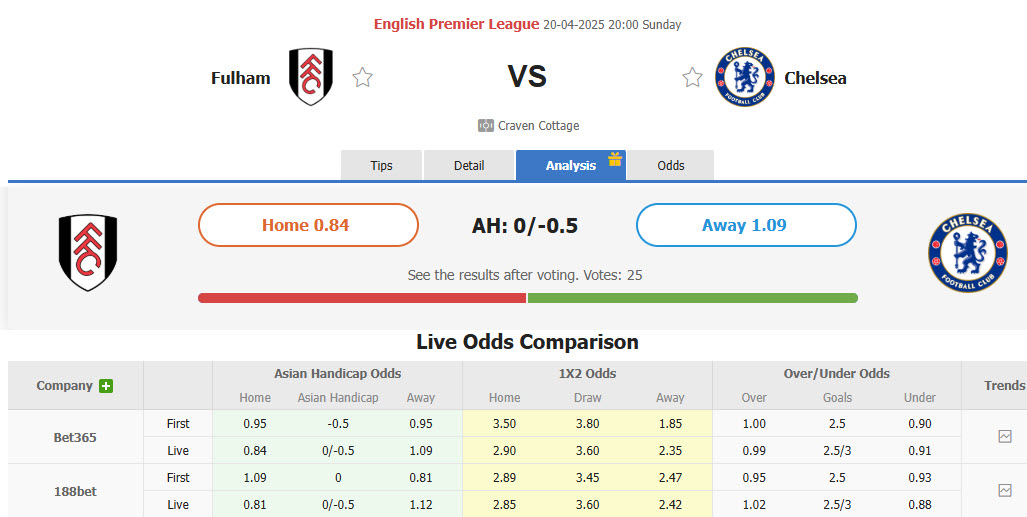1027x517 pixels.
Task: Vote Home 0.84
Action: [x=308, y=225]
